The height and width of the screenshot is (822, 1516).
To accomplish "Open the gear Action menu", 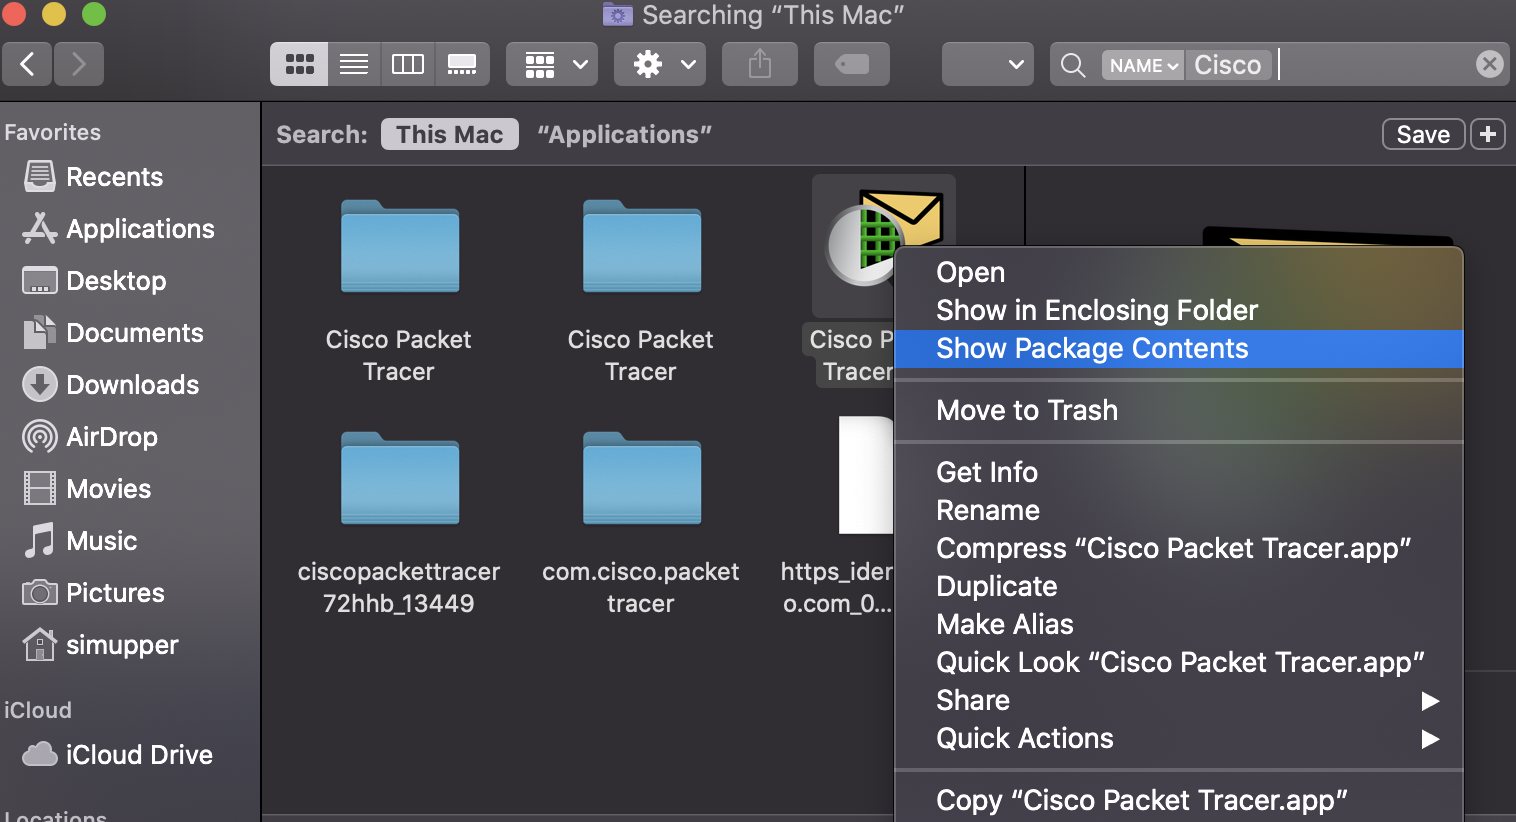I will pyautogui.click(x=660, y=64).
